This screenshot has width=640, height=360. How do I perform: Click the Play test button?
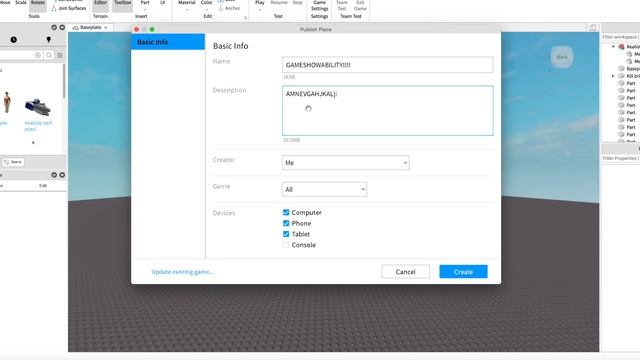pyautogui.click(x=260, y=5)
